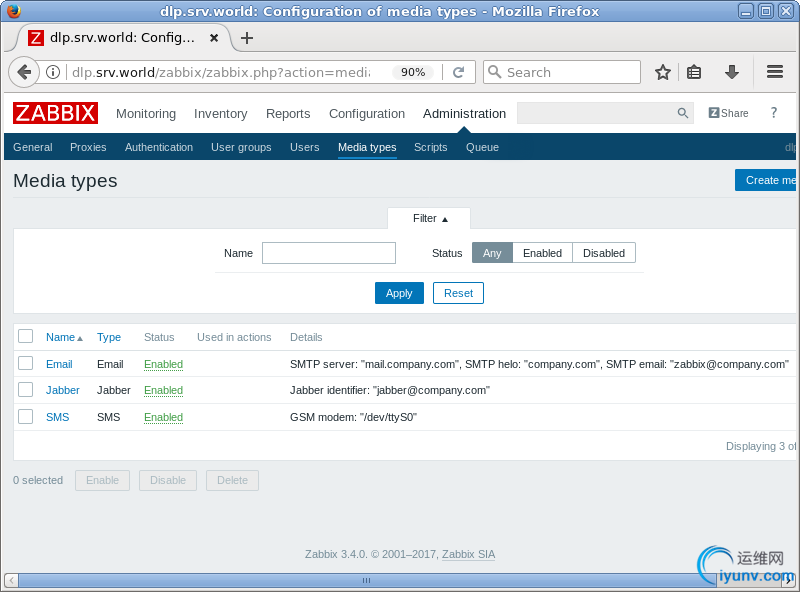Check the Jabber media type row checkbox
The image size is (800, 592).
26,389
